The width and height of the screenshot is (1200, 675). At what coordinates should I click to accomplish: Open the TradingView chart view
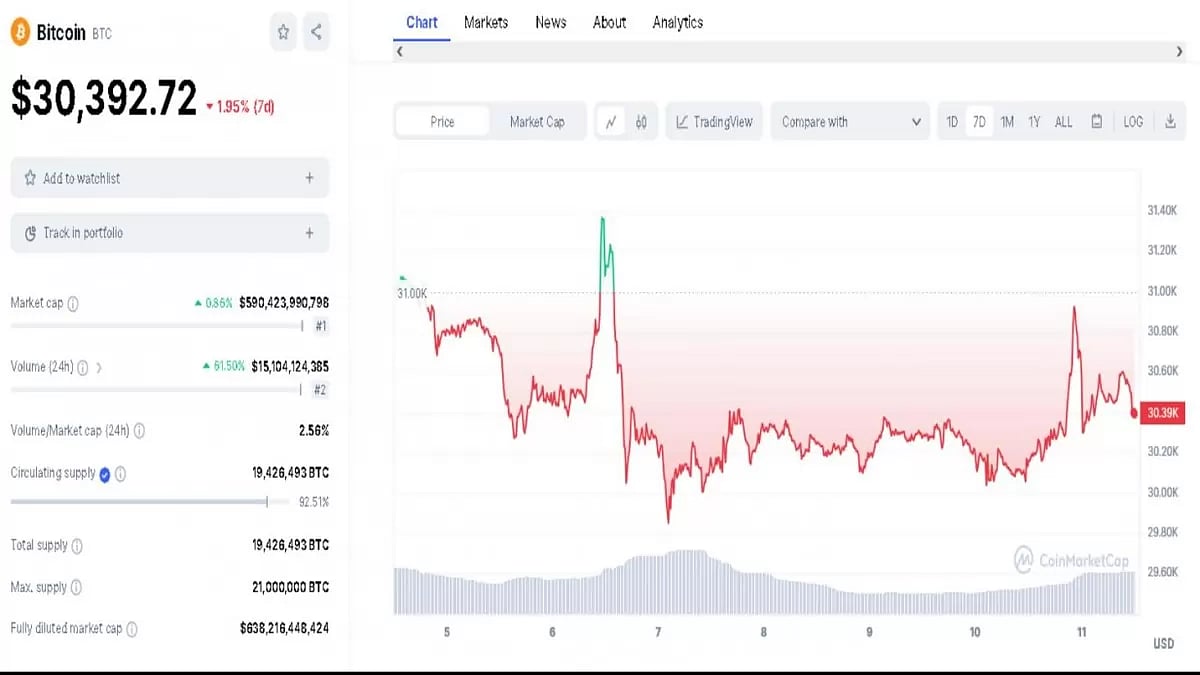coord(714,121)
